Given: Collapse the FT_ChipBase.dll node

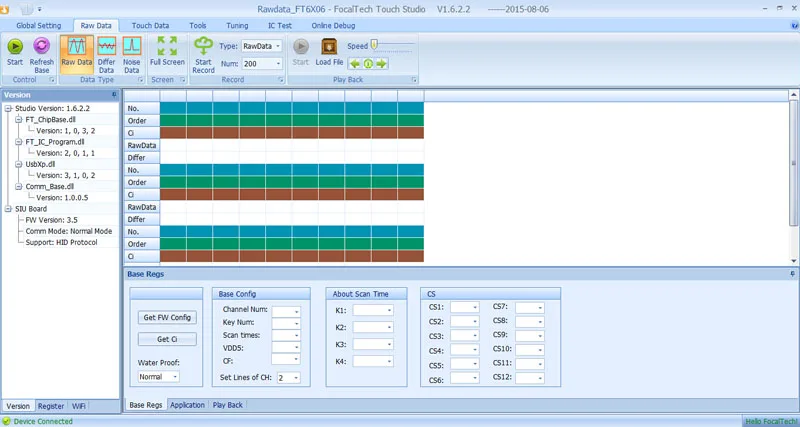Looking at the screenshot, I should coord(18,119).
